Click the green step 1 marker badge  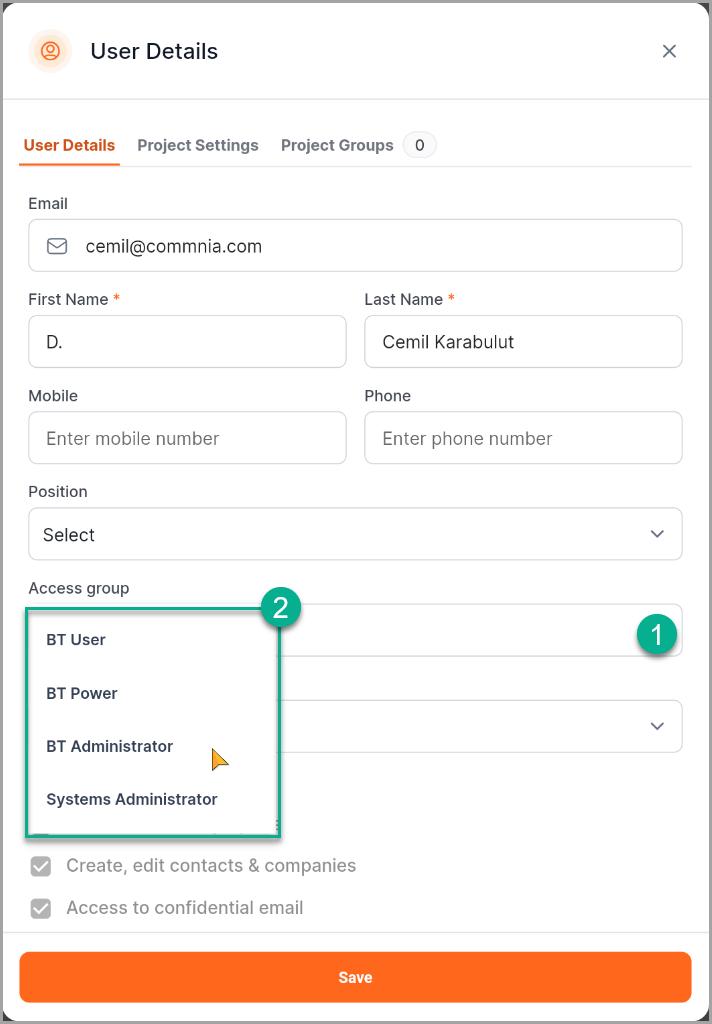coord(656,634)
